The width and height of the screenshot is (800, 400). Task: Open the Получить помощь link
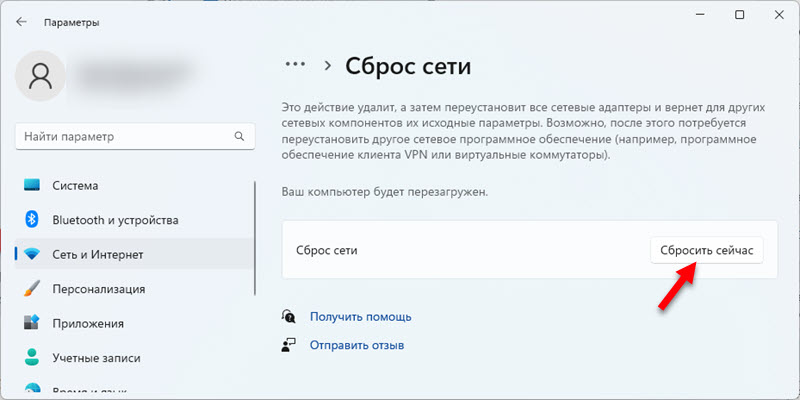(360, 317)
